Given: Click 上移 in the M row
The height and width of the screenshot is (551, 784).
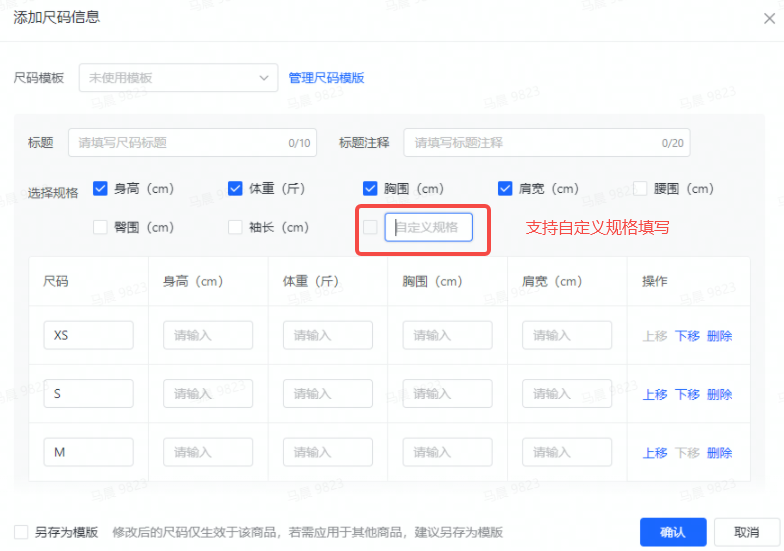Looking at the screenshot, I should [655, 453].
